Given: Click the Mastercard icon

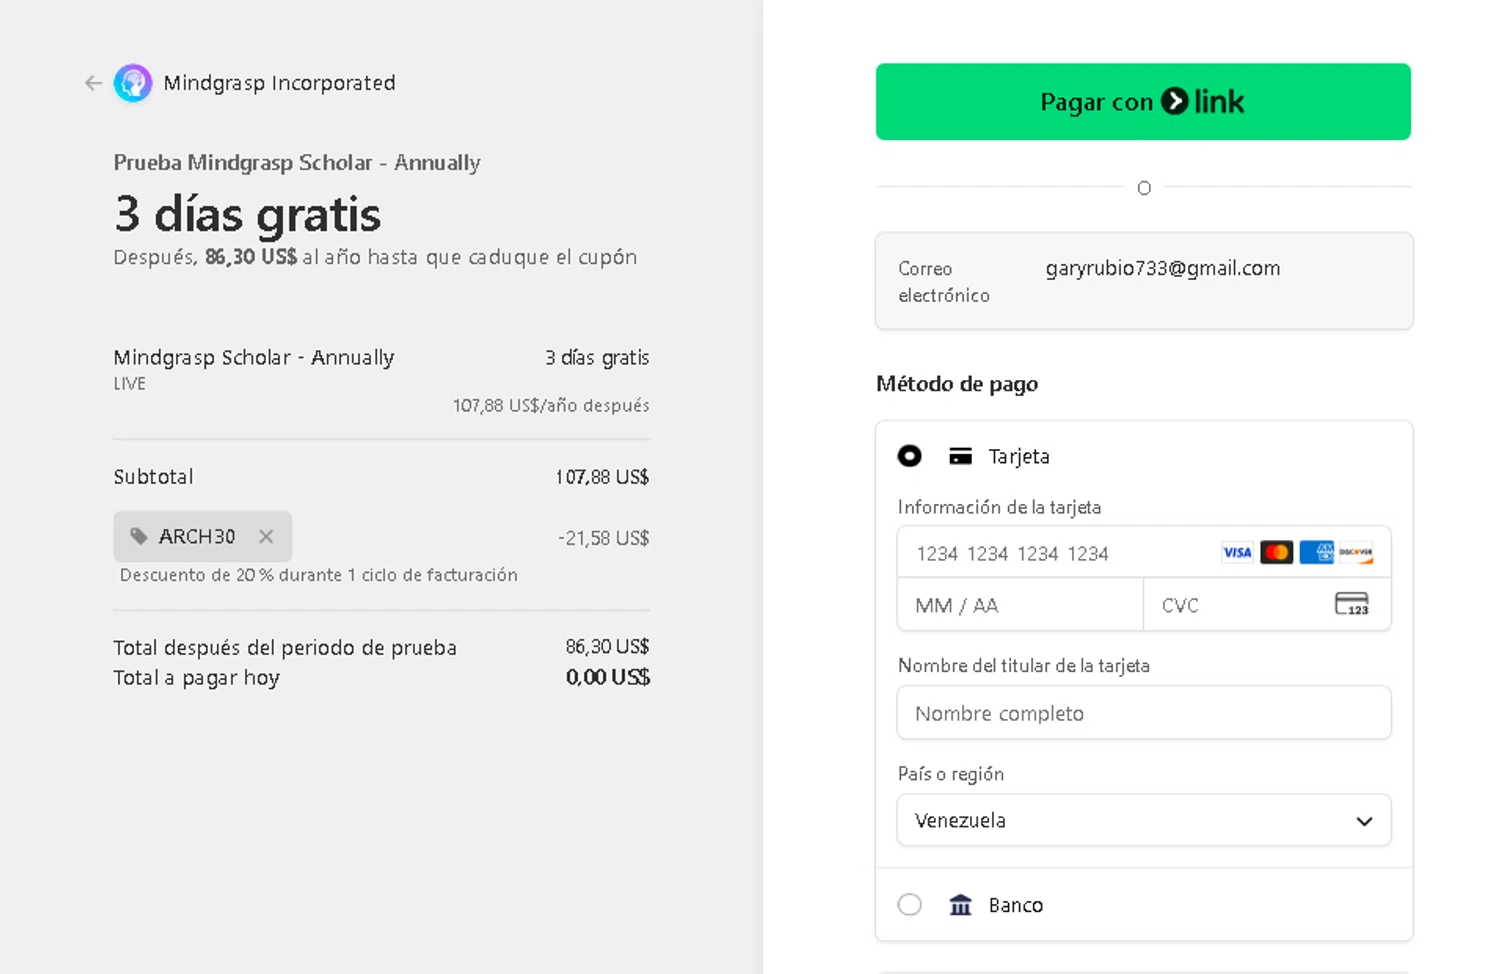Looking at the screenshot, I should click(x=1276, y=552).
